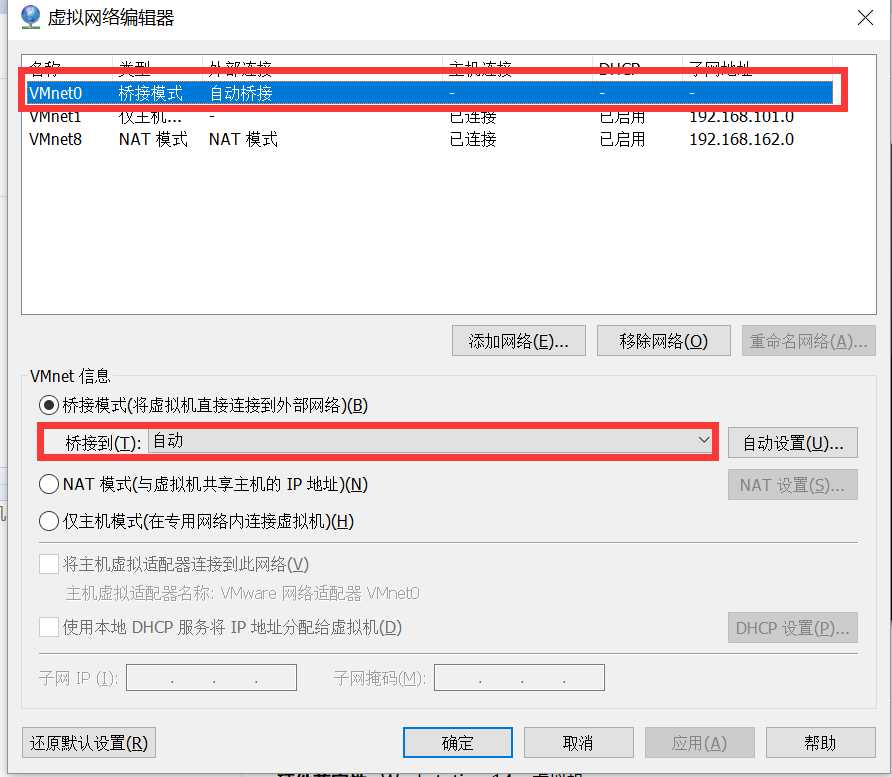Select the VMnet8 row in network list
The image size is (892, 777).
(x=430, y=139)
